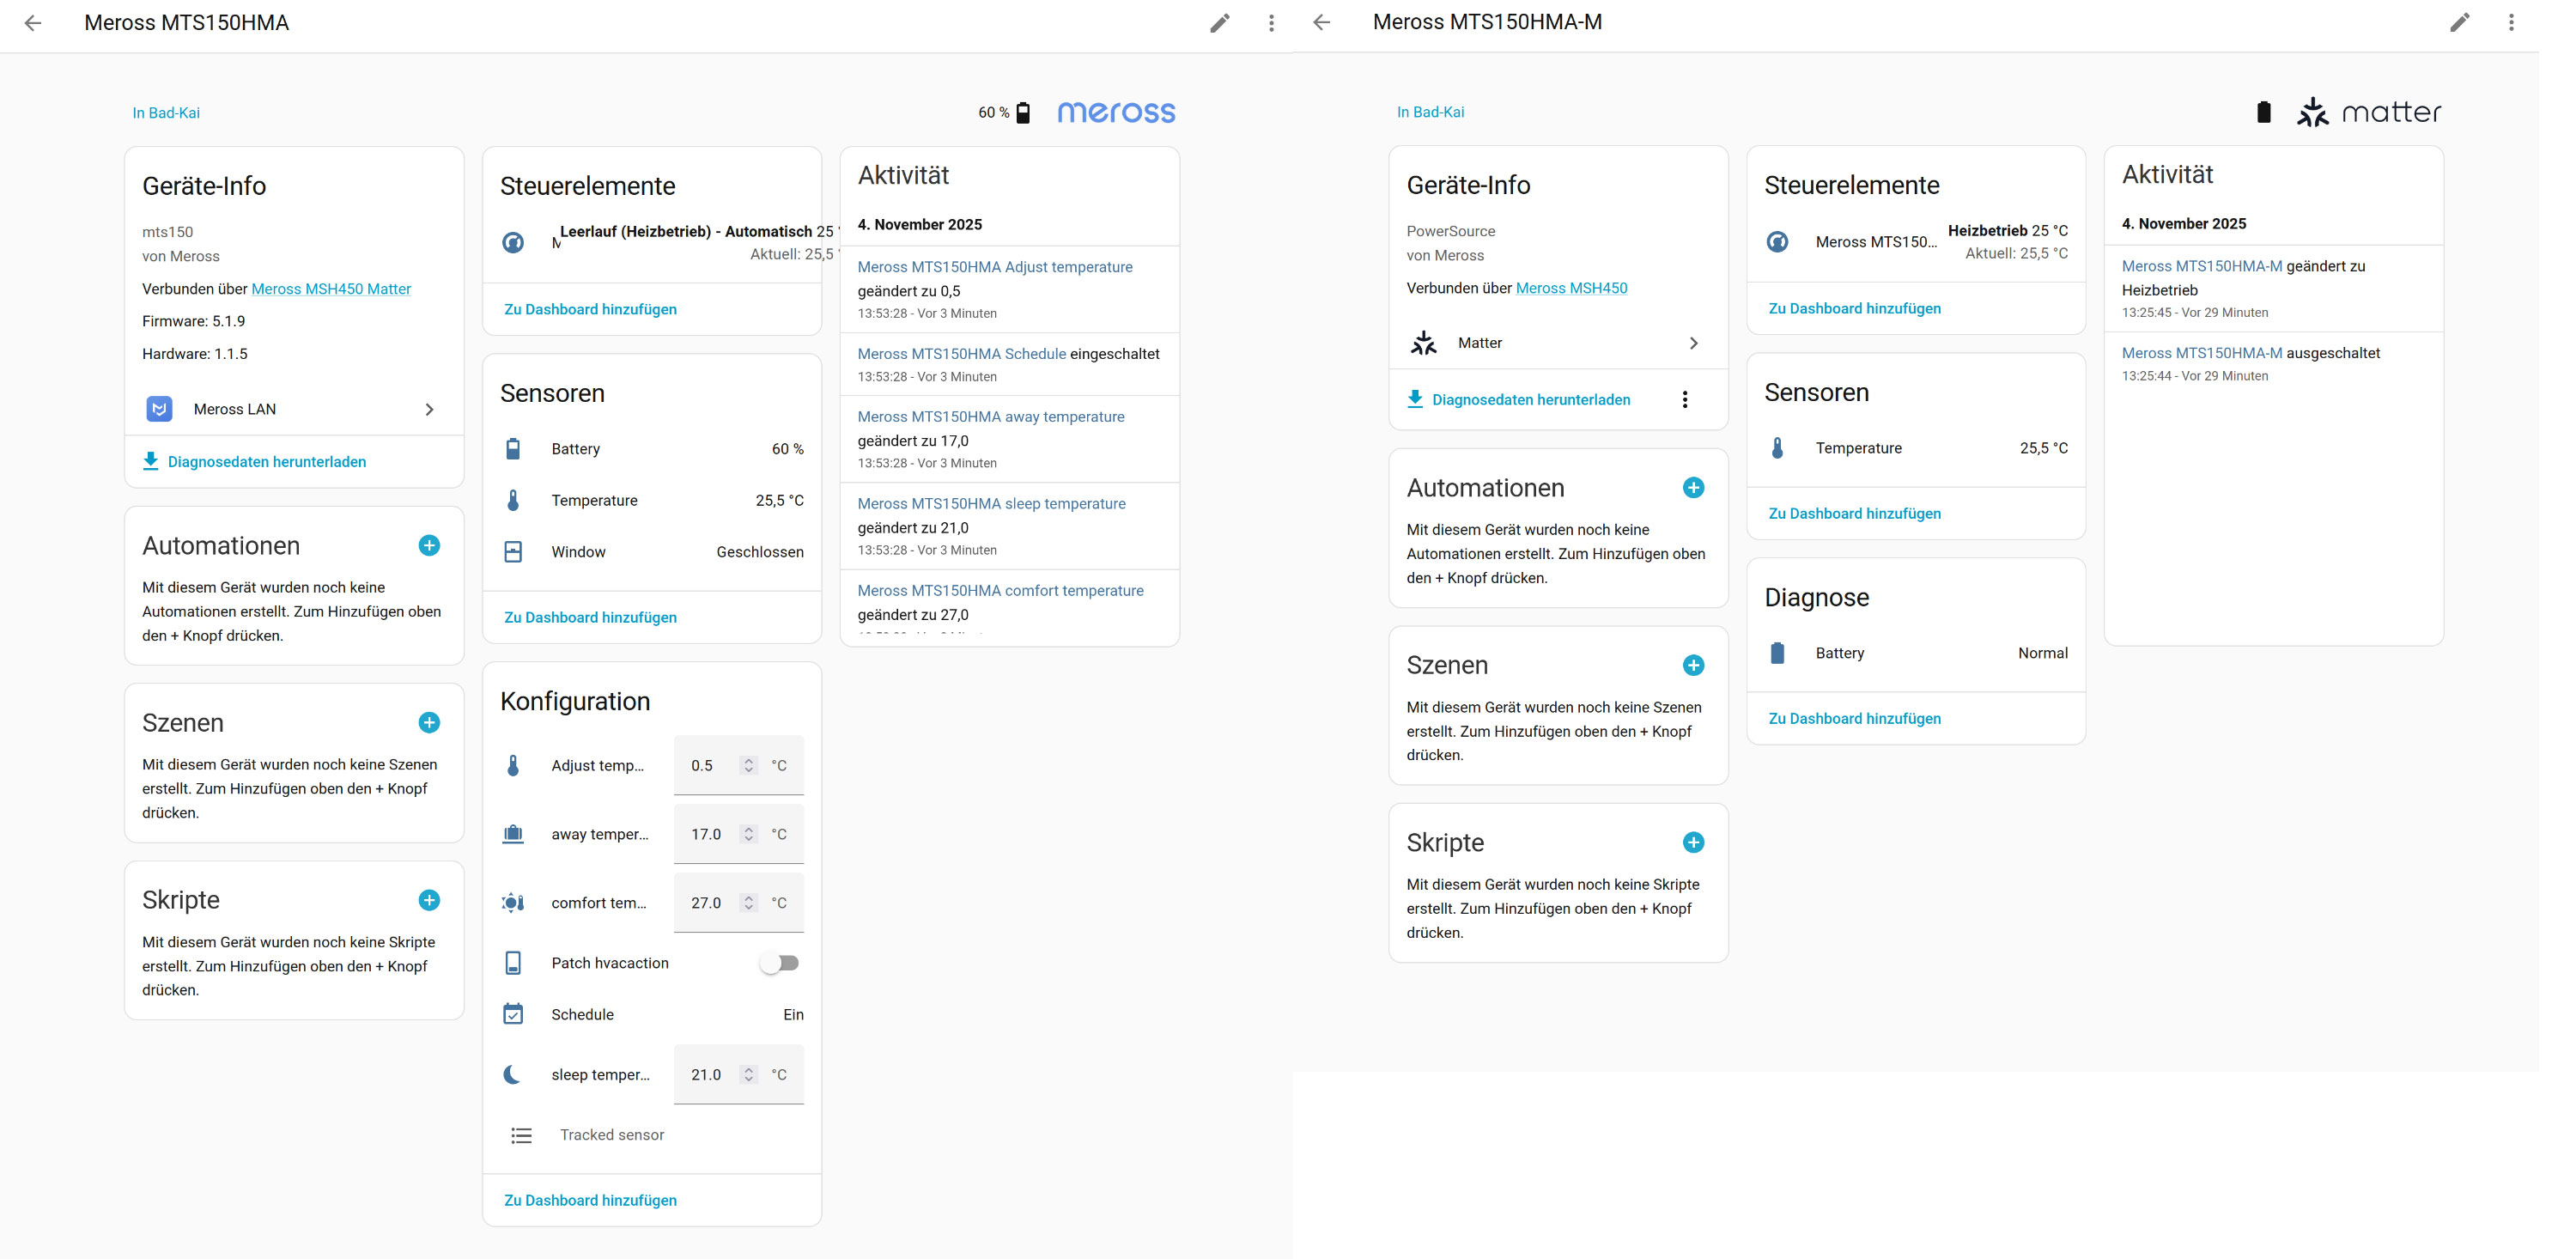The height and width of the screenshot is (1259, 2576).
Task: Click the Meross brand logo
Action: pyautogui.click(x=1116, y=112)
